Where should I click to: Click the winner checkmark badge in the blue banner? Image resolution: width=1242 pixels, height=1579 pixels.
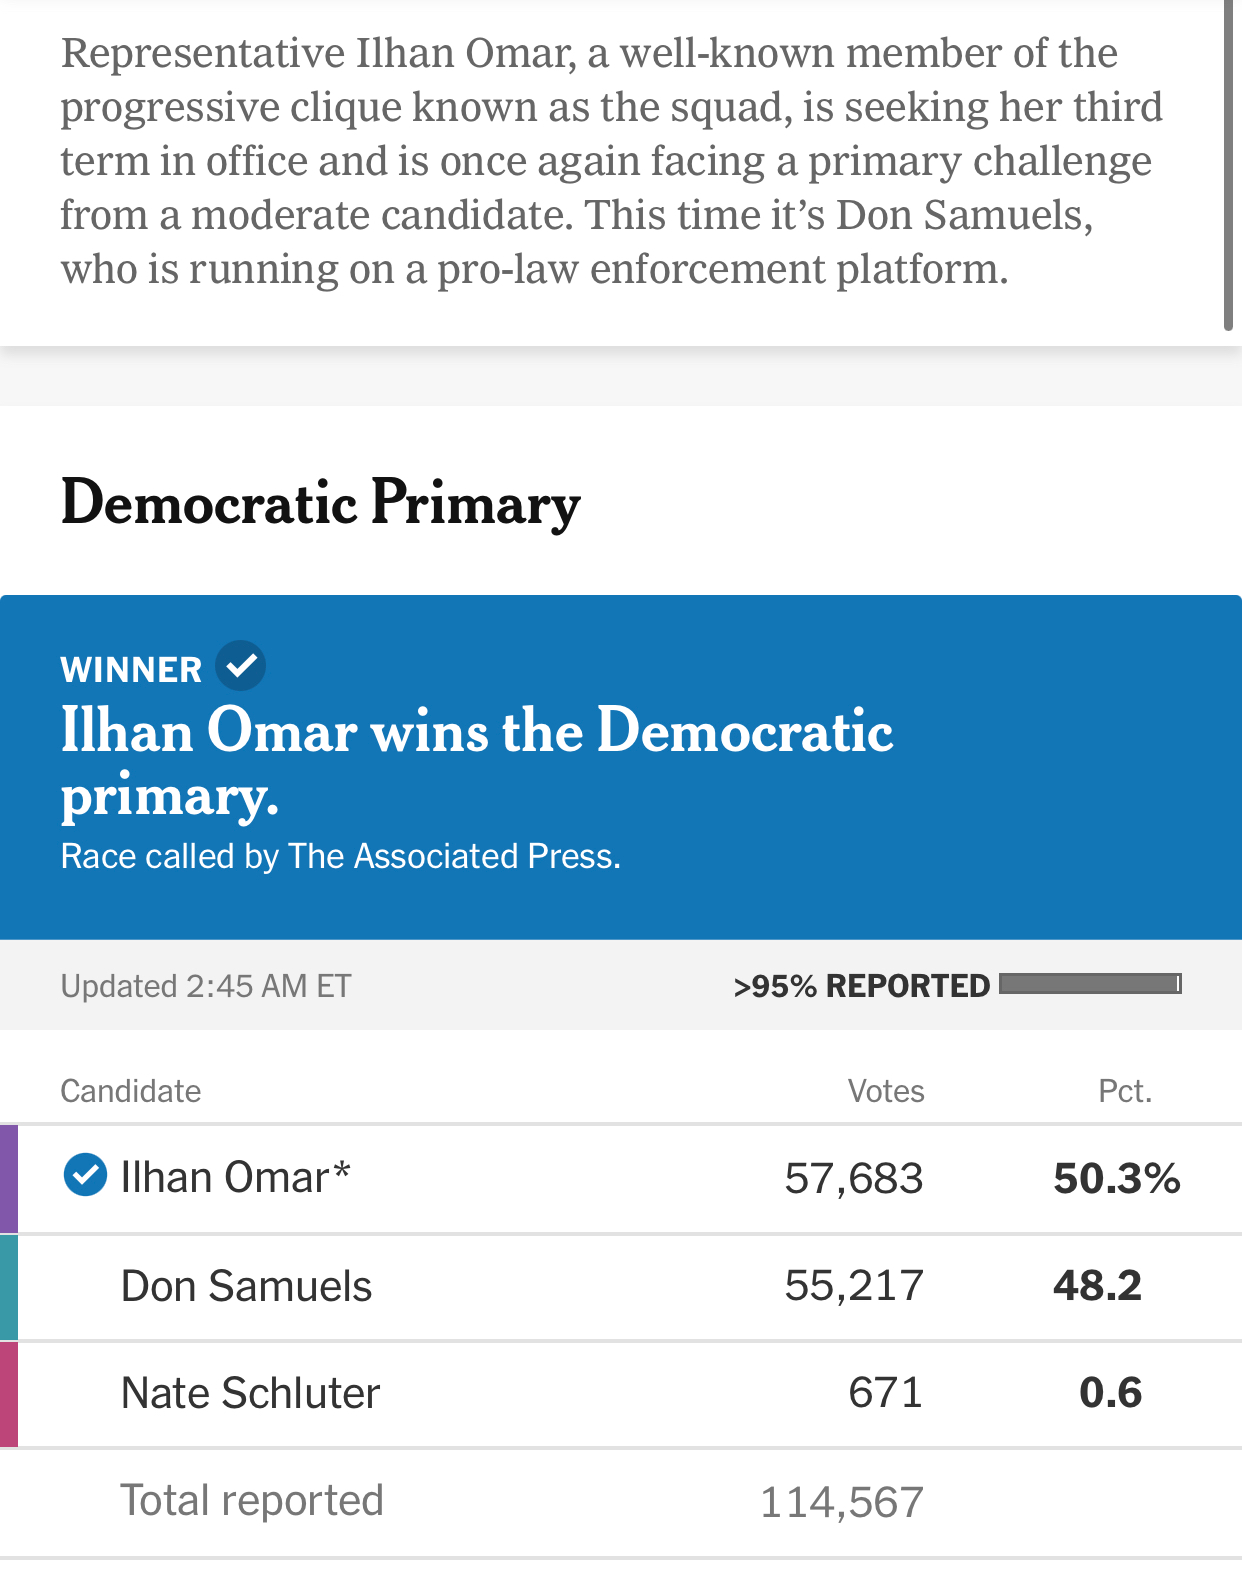point(240,666)
